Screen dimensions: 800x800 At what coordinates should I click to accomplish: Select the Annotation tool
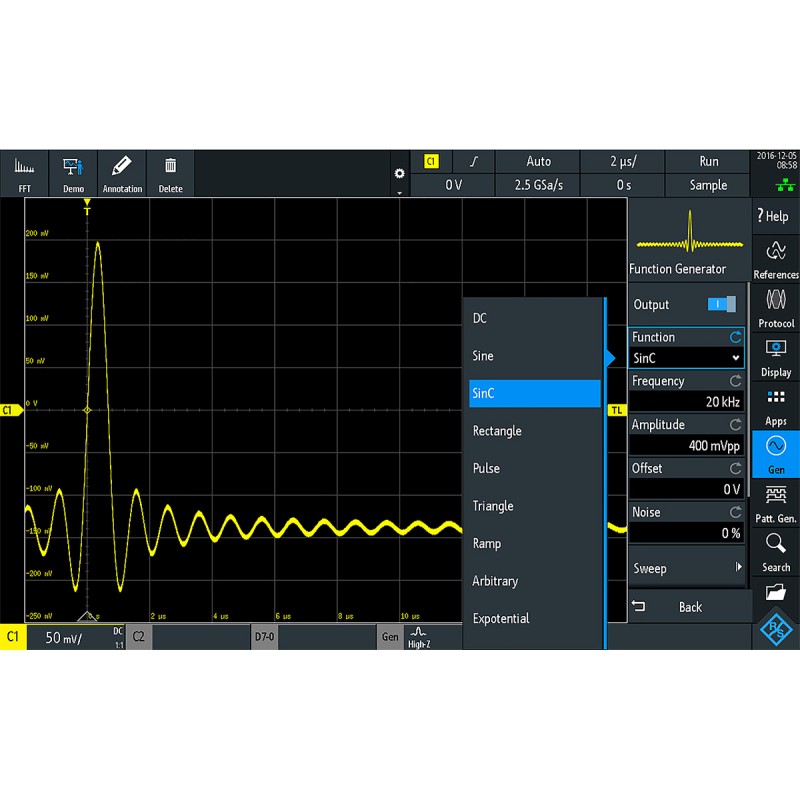coord(122,172)
